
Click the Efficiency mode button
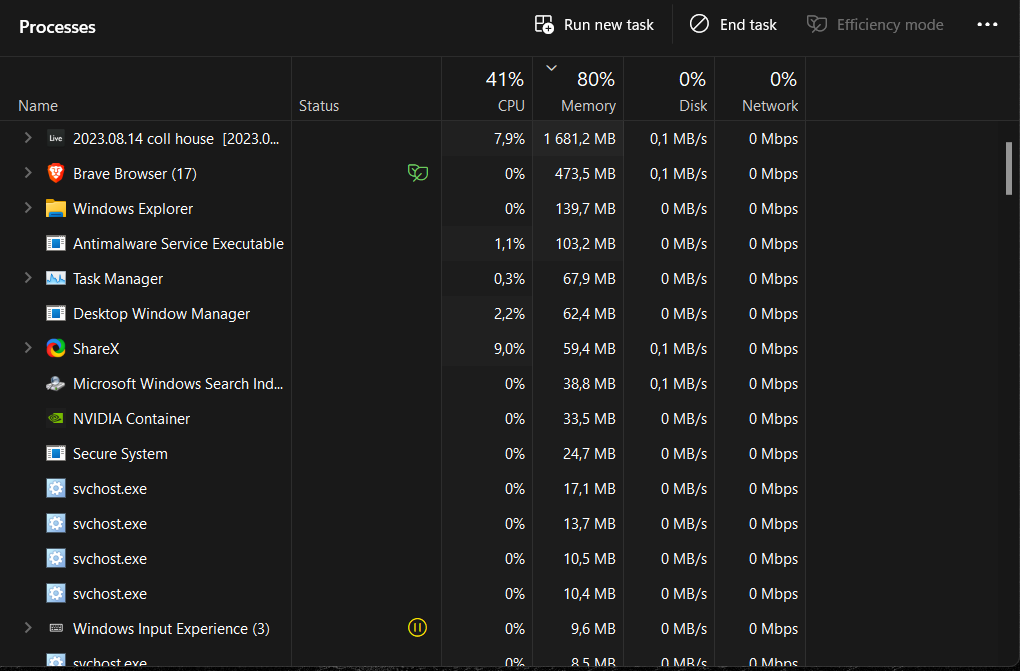click(x=875, y=25)
